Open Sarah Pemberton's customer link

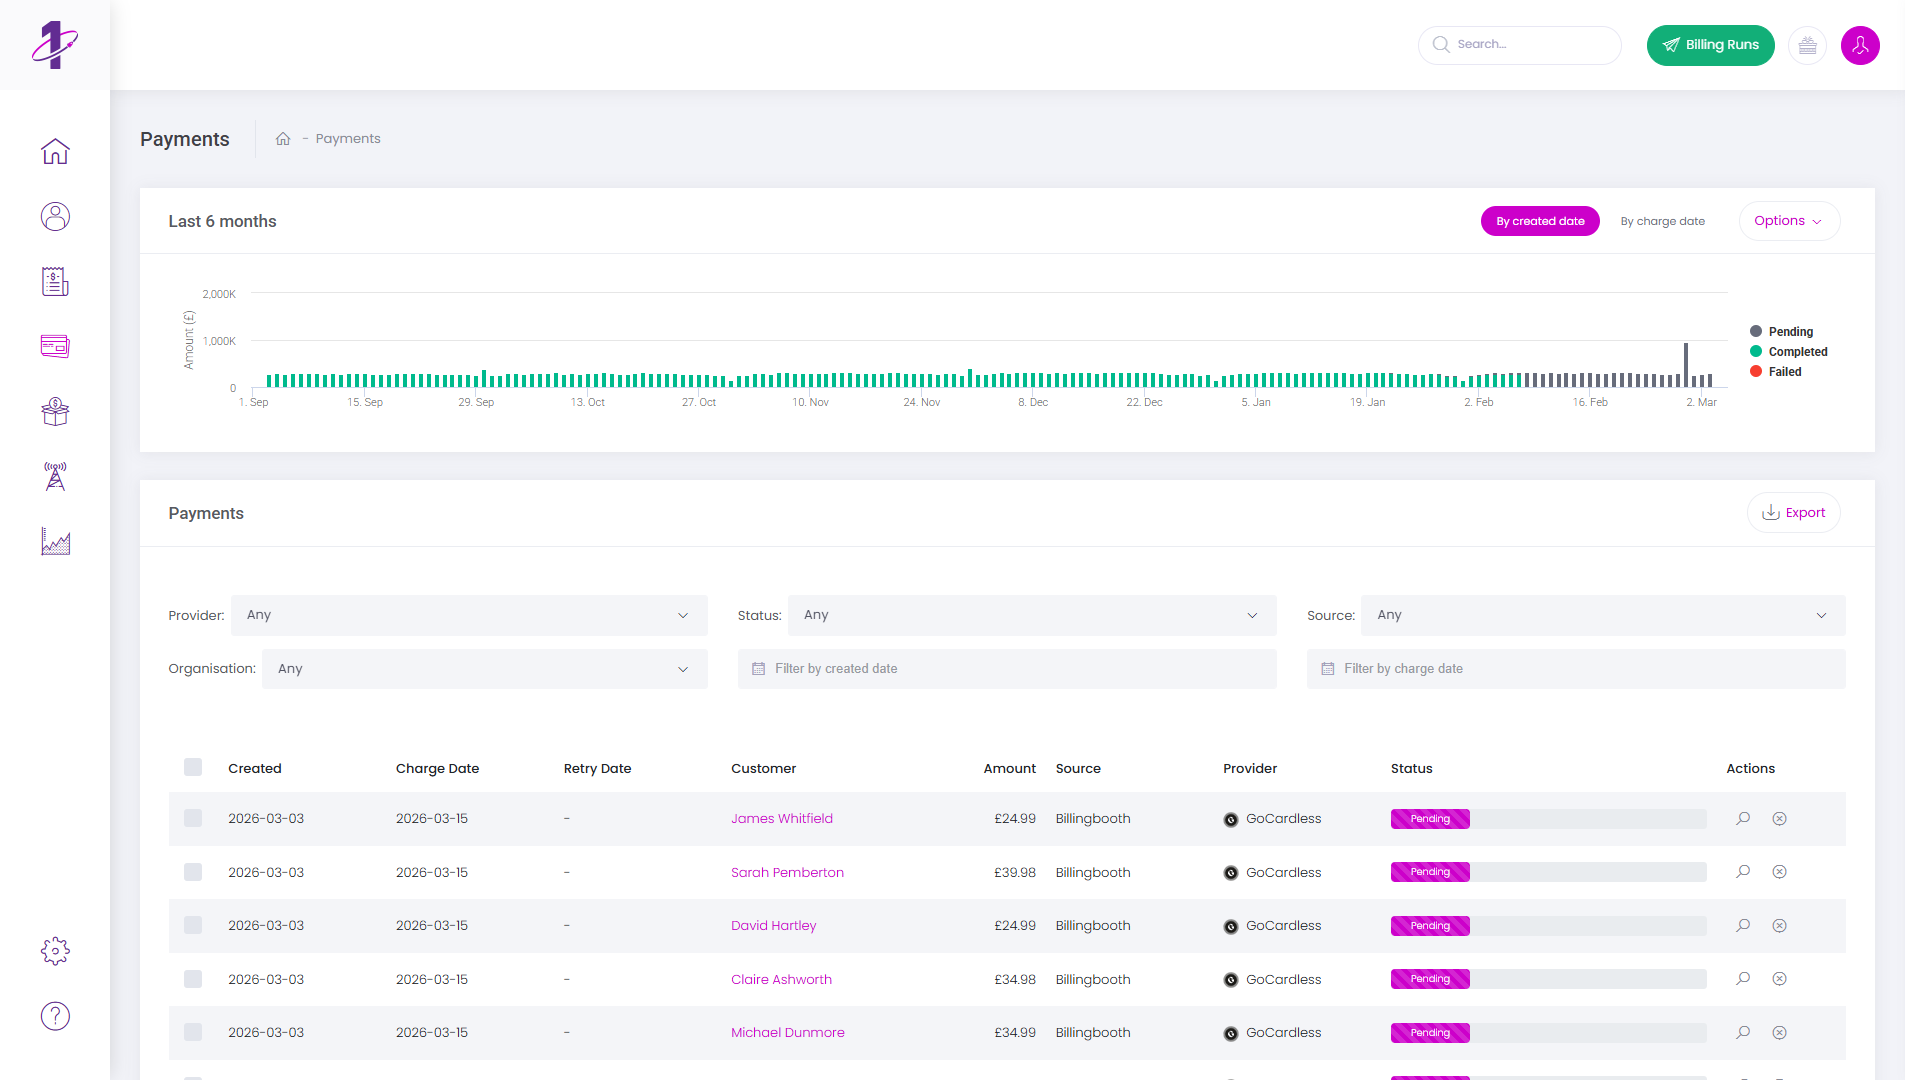pos(787,872)
